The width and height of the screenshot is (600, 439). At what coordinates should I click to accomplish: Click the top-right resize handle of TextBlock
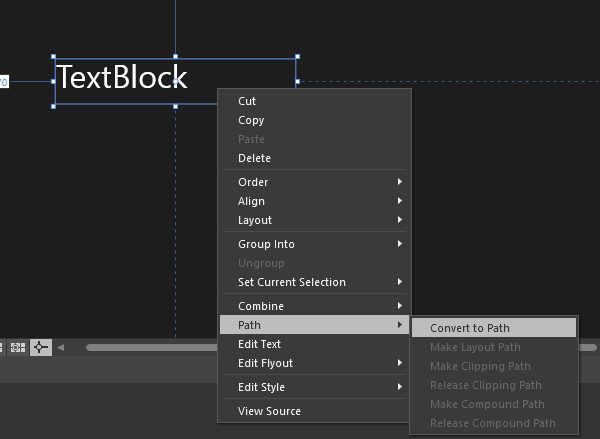(x=298, y=57)
